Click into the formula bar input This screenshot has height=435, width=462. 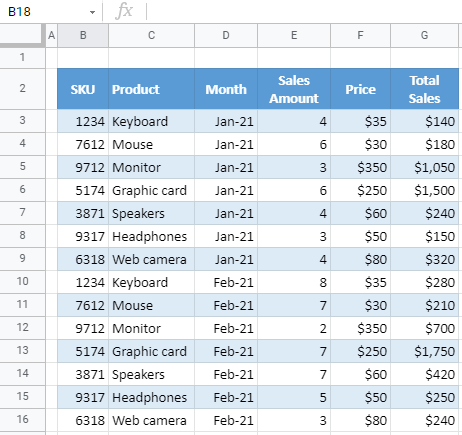(304, 12)
